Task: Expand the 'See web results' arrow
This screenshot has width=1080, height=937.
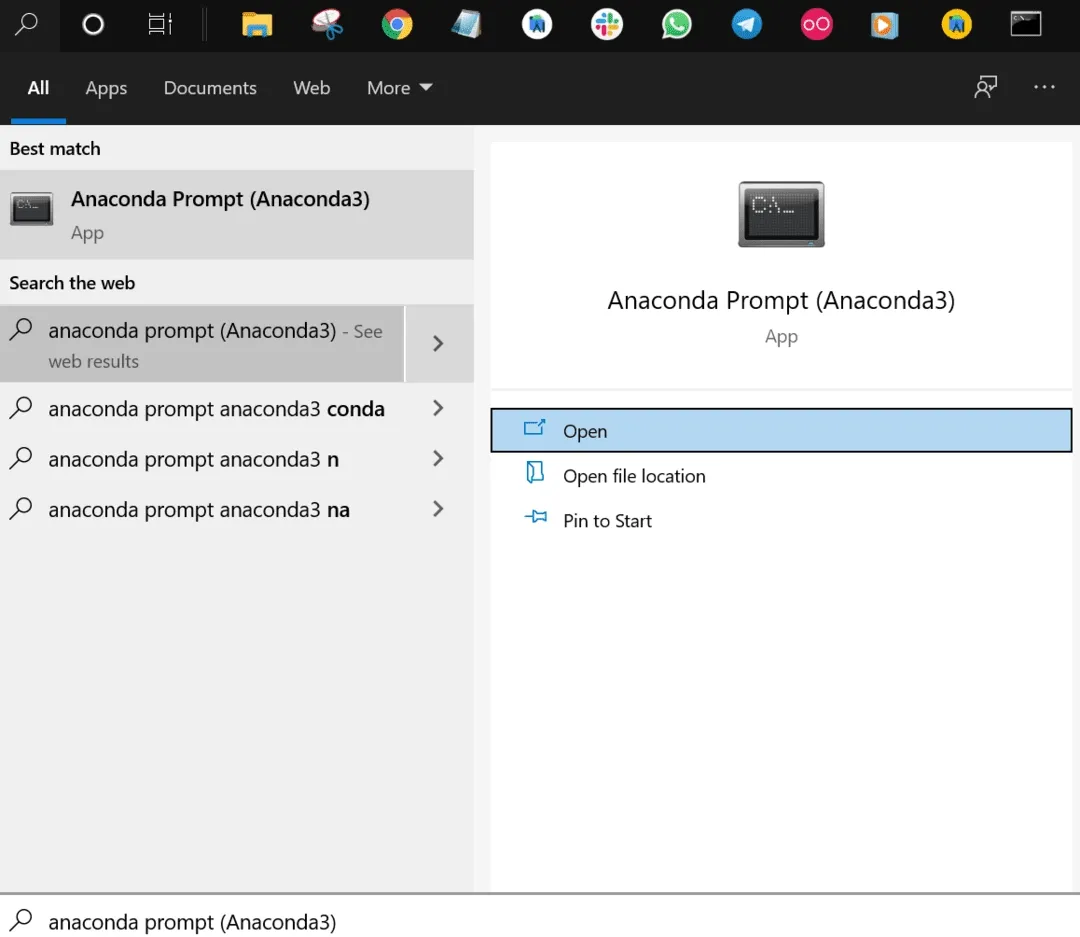Action: point(439,344)
